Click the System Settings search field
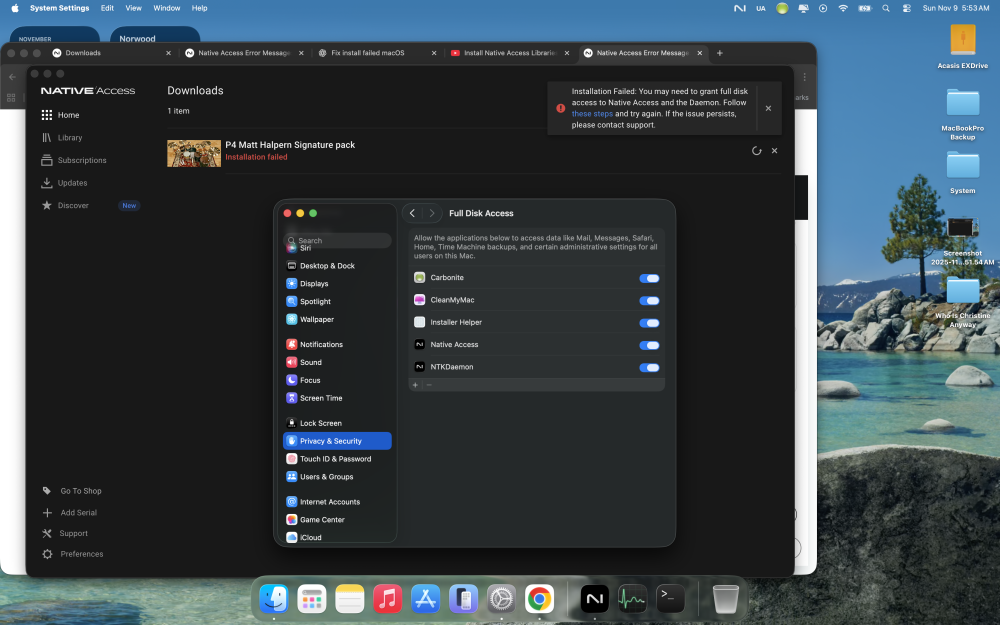The width and height of the screenshot is (1000, 625). pos(337,240)
